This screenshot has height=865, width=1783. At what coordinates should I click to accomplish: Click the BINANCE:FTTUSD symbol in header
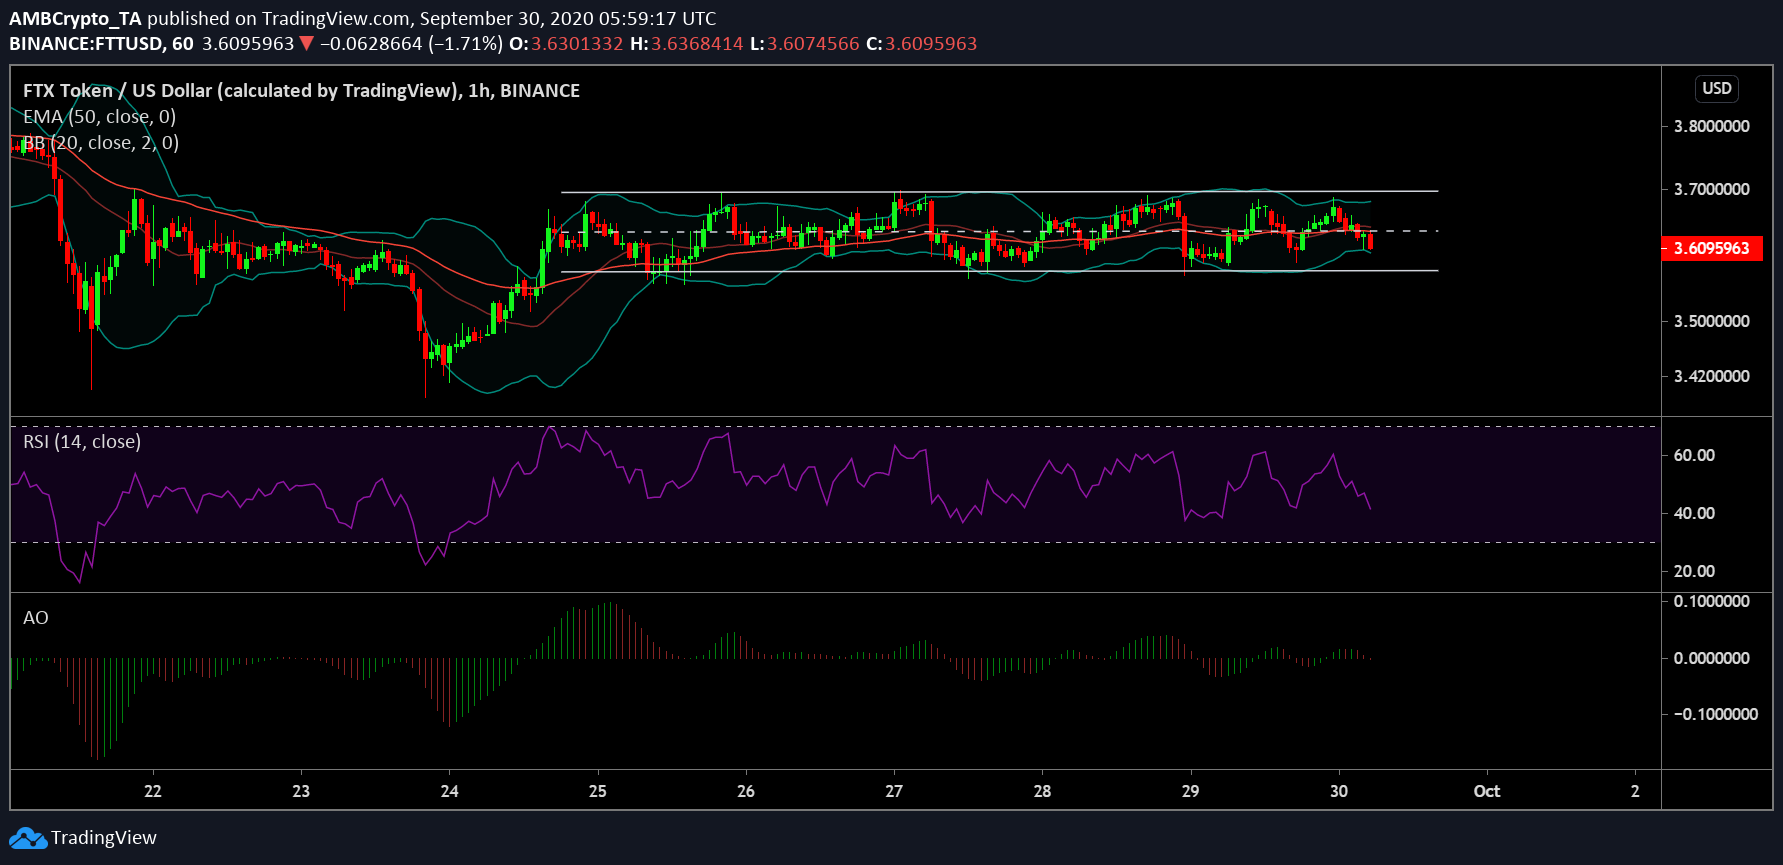point(87,44)
